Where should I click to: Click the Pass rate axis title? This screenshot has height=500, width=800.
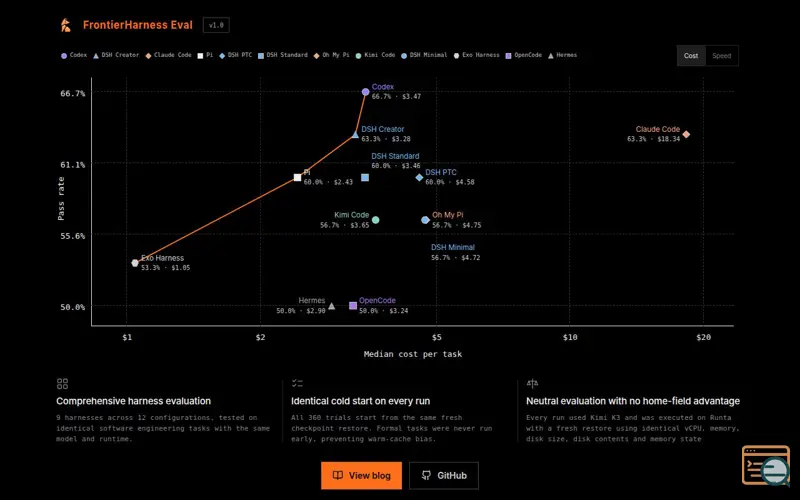[61, 198]
